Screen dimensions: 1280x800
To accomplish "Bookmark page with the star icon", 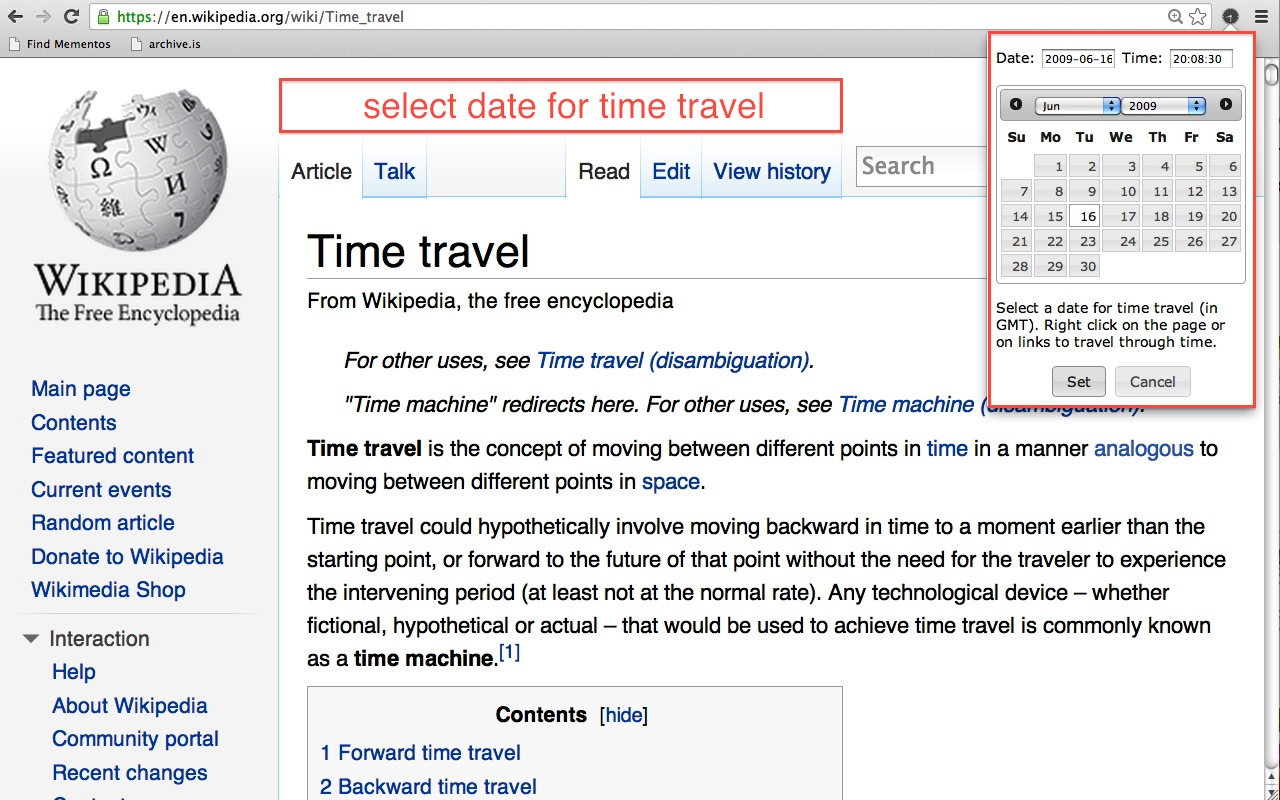I will coord(1198,16).
